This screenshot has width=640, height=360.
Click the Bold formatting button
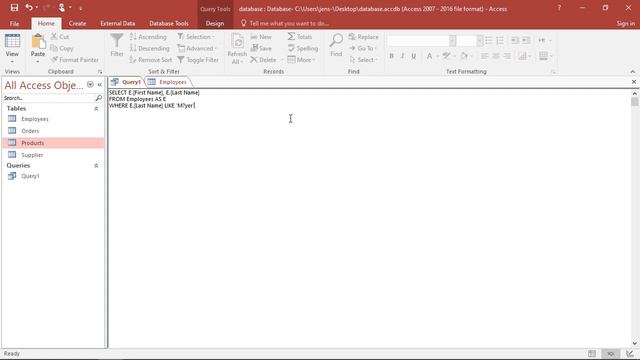(x=391, y=56)
